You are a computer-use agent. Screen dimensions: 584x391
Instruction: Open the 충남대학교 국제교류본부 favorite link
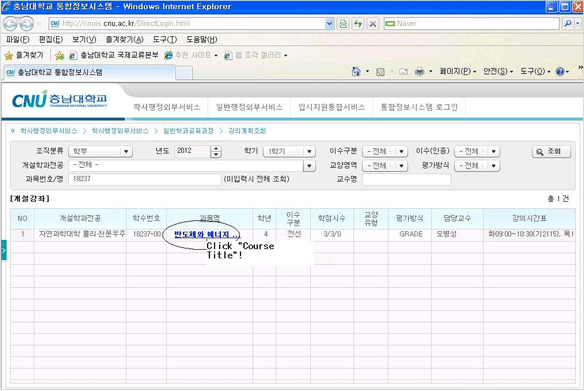click(114, 55)
